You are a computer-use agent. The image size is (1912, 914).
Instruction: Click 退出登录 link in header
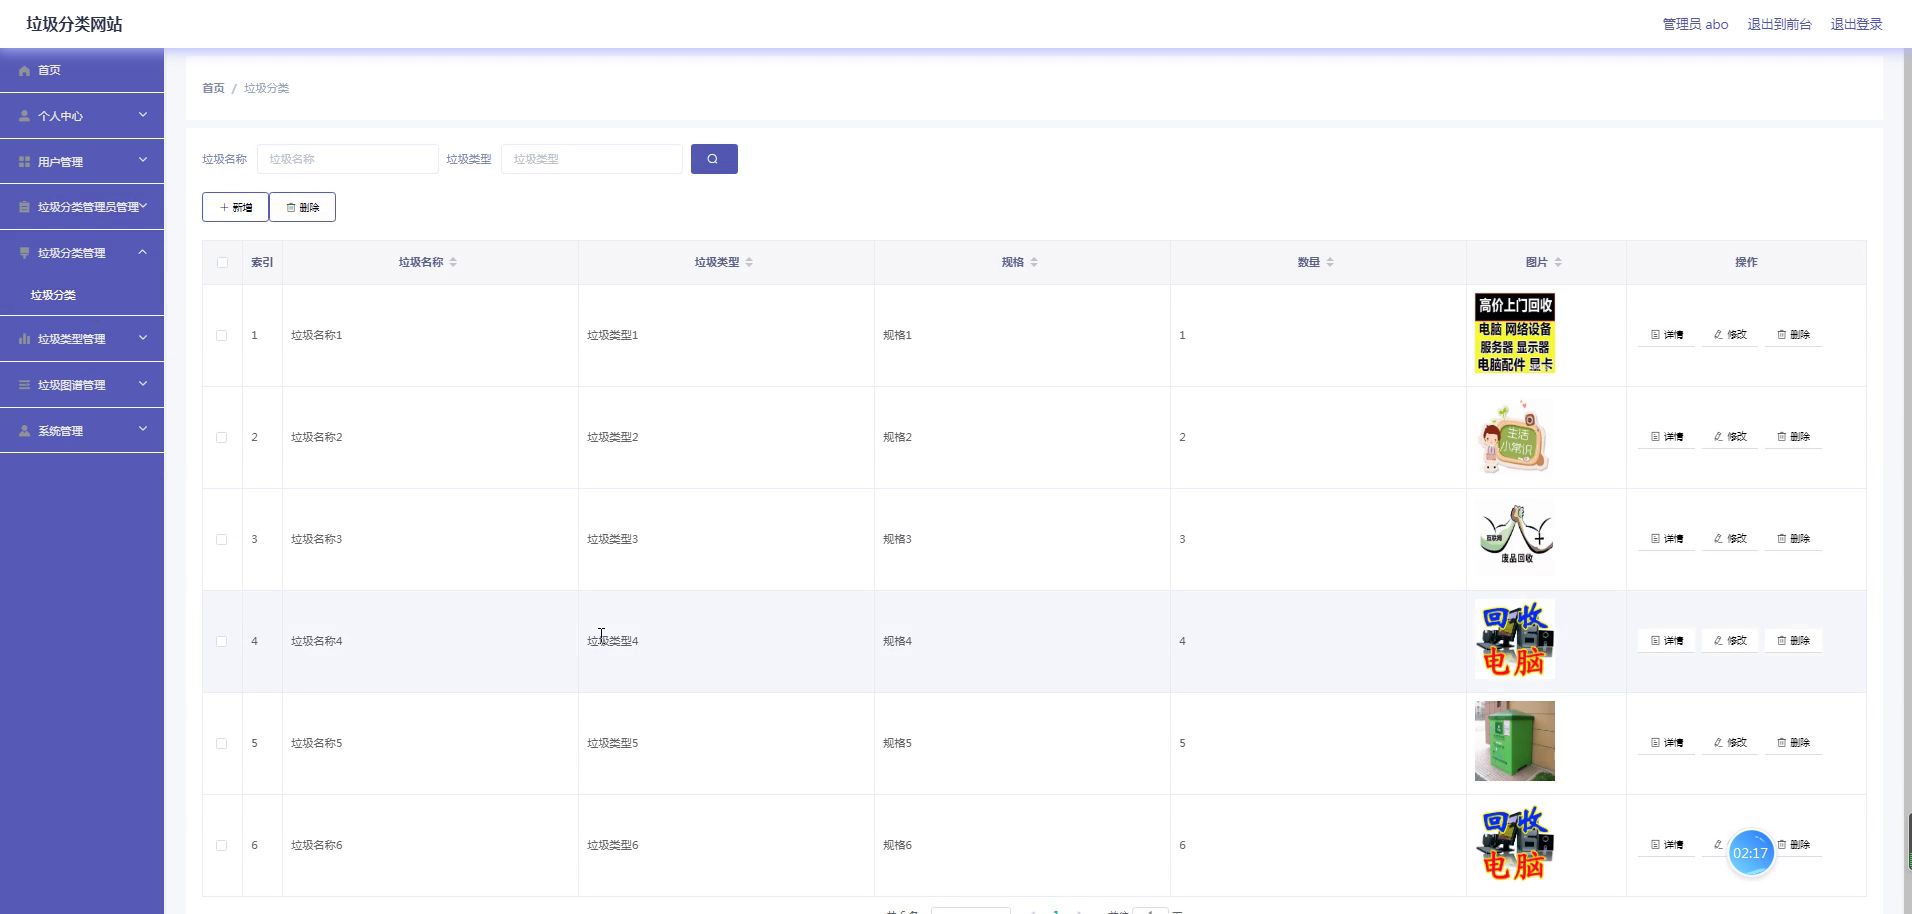[1856, 24]
